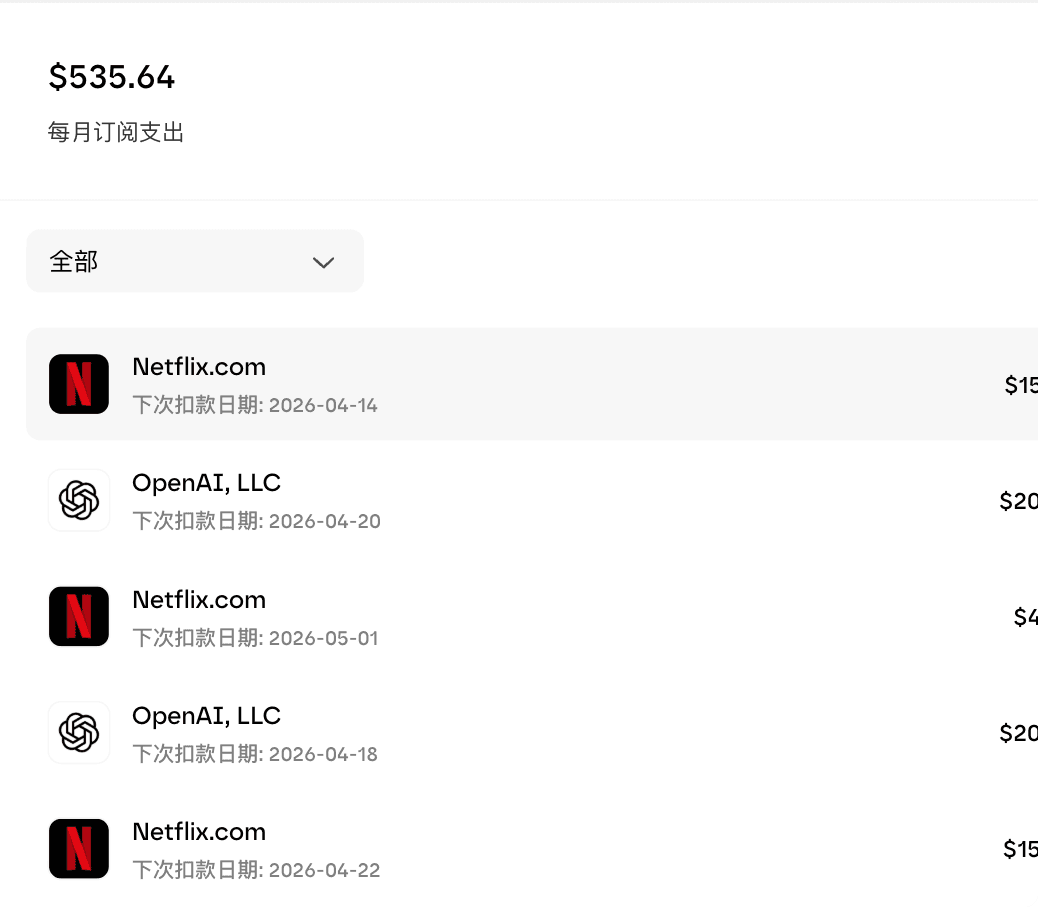Click 下次扣款日期: 2026-05-01 text
Viewport: 1048px width, 910px height.
255,638
